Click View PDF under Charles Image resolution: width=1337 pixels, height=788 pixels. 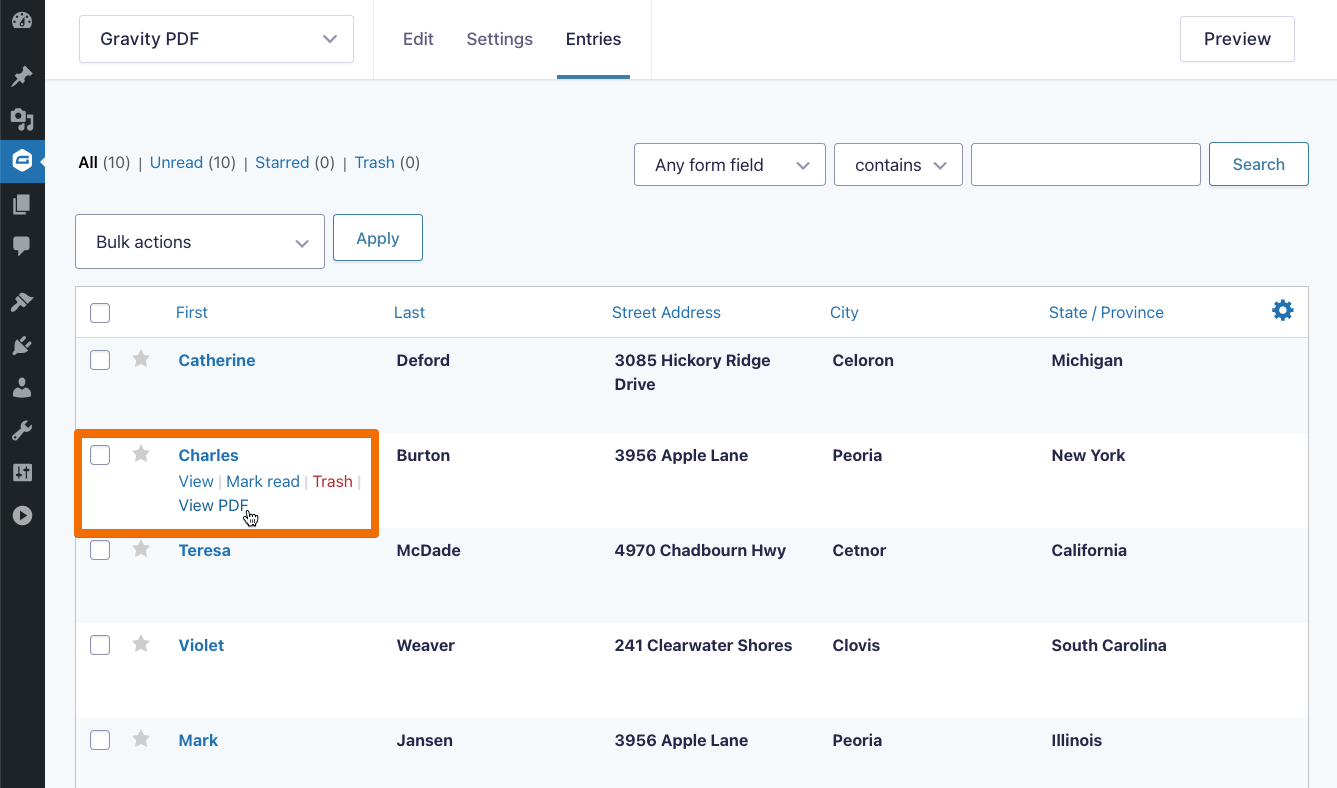213,505
